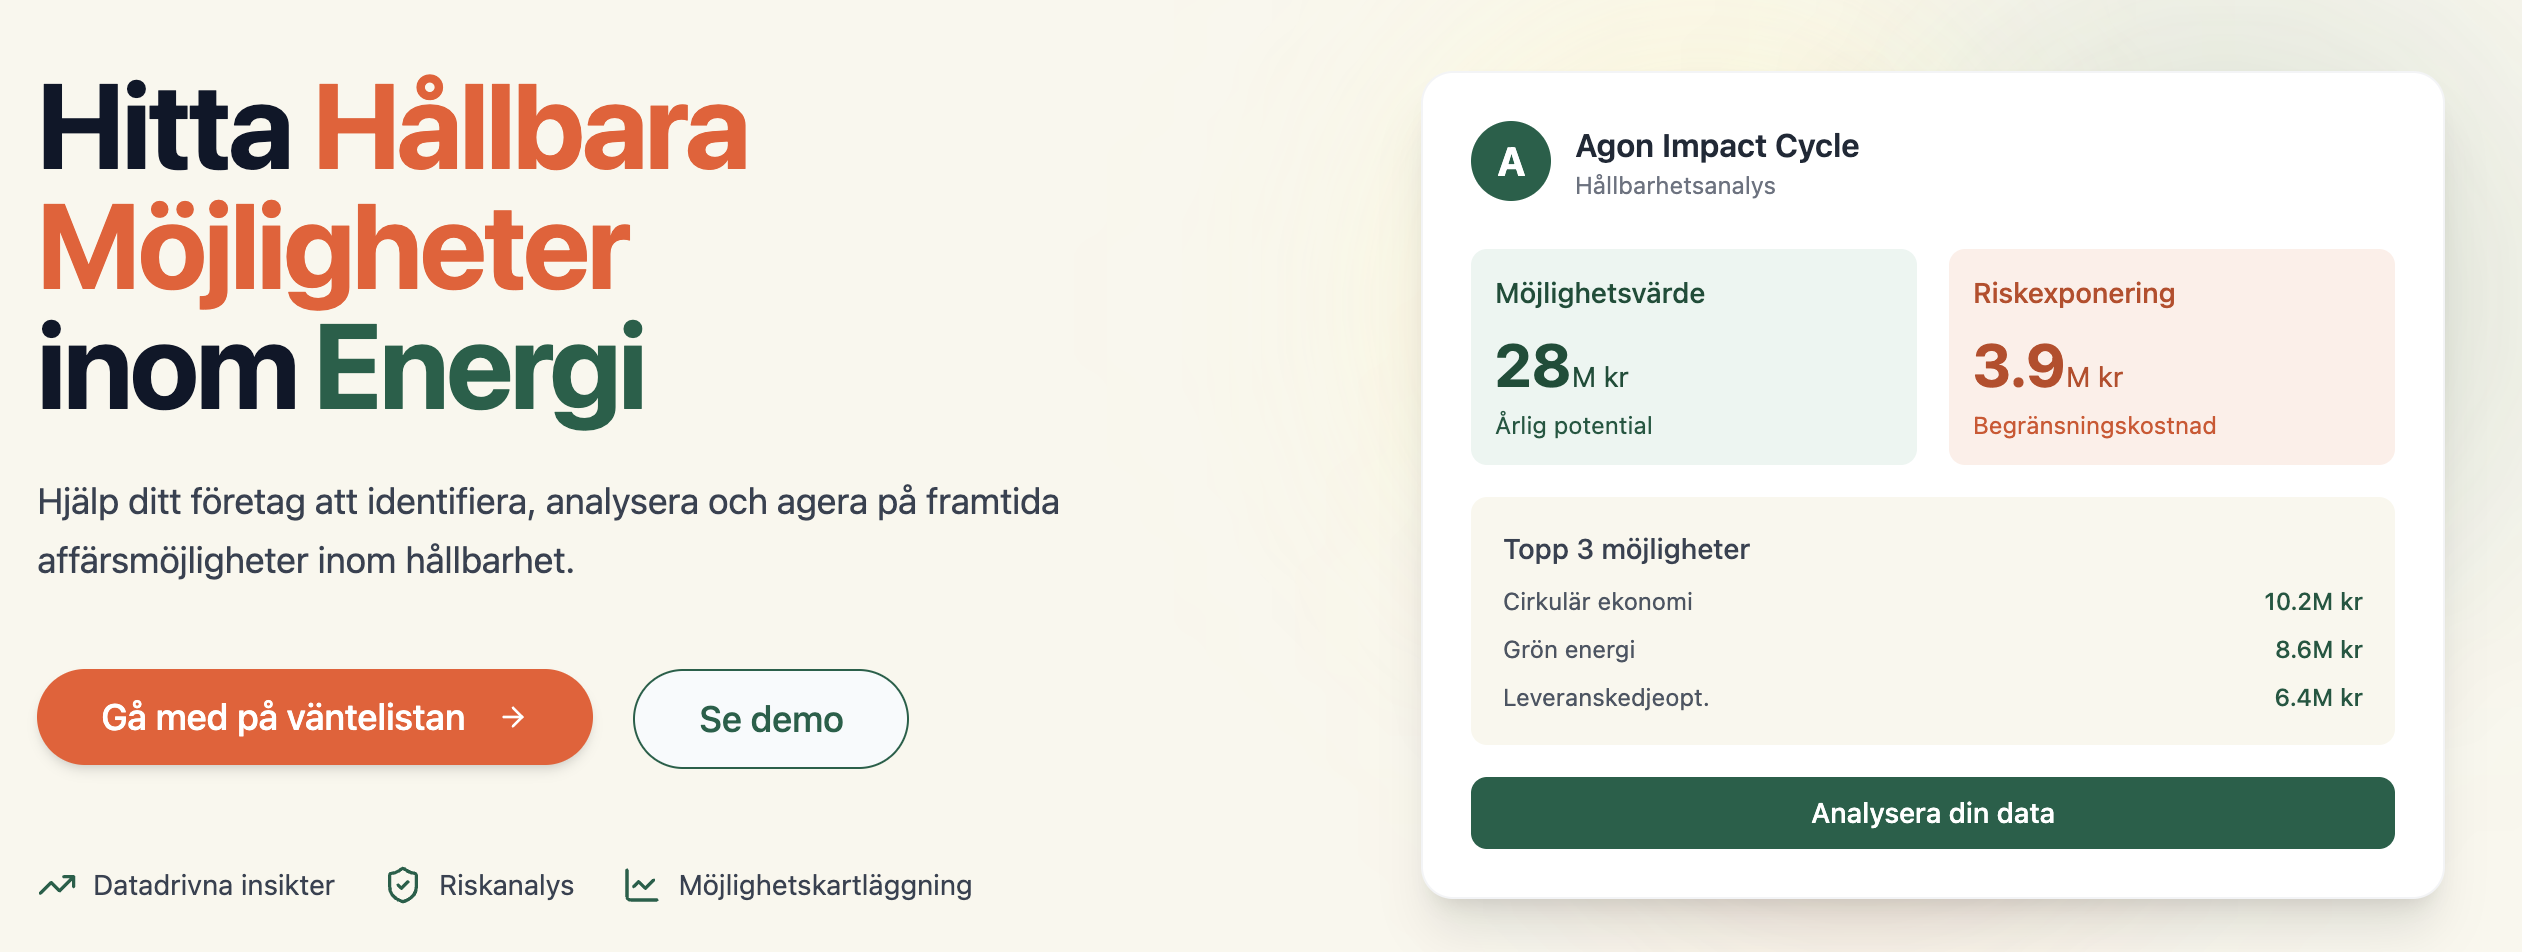Click the Cirkulär ekonomi row
The width and height of the screenshot is (2522, 952).
tap(1932, 602)
